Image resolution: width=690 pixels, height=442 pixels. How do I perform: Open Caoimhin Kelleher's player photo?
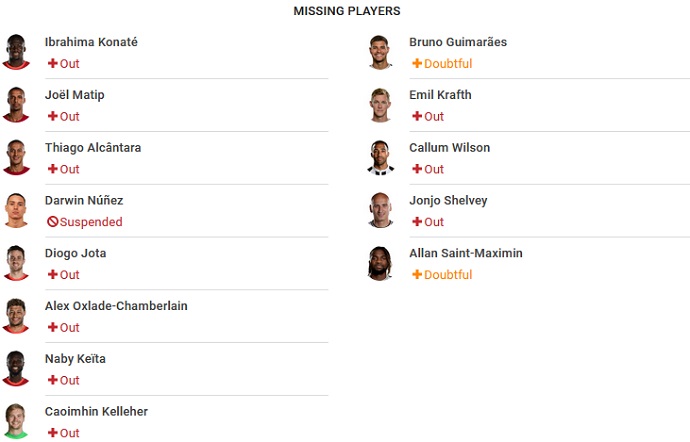(16, 421)
